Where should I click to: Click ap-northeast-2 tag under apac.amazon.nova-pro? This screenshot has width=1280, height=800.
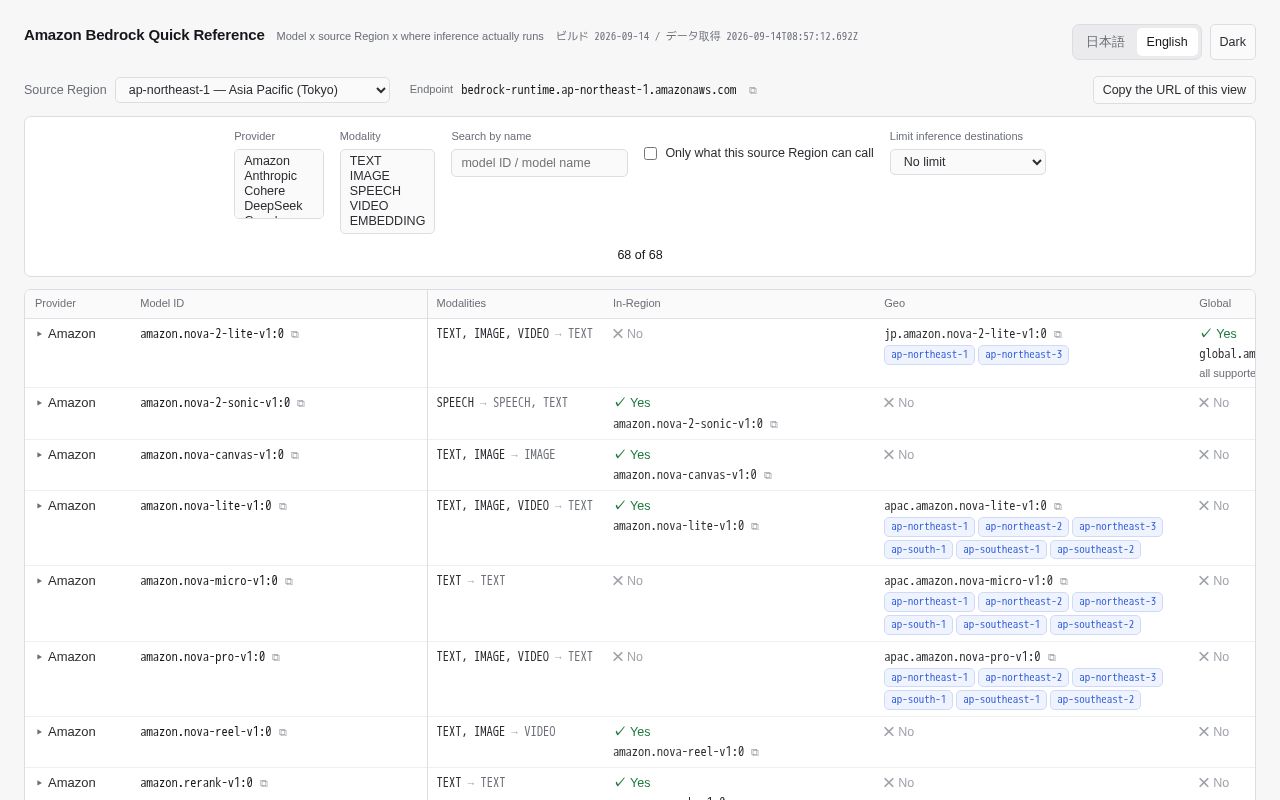1023,678
